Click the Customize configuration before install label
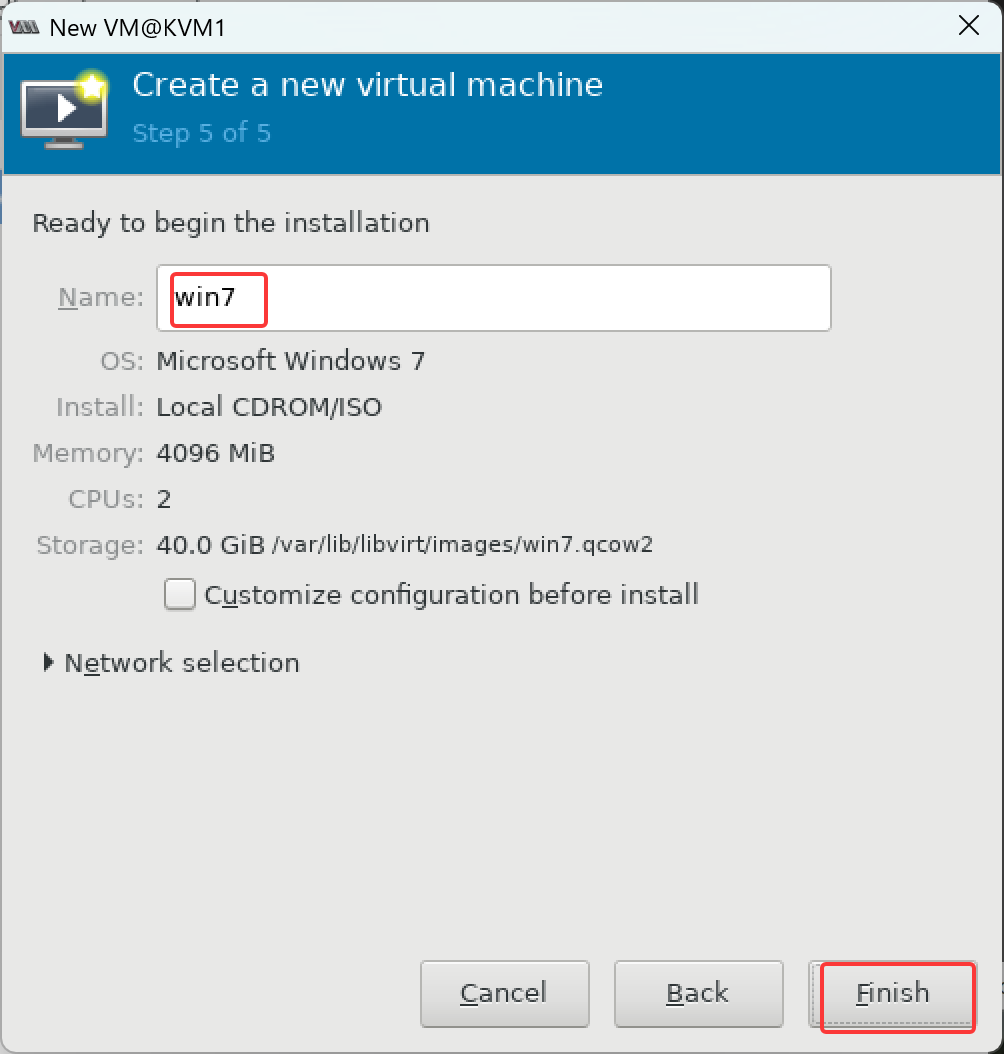 (452, 595)
